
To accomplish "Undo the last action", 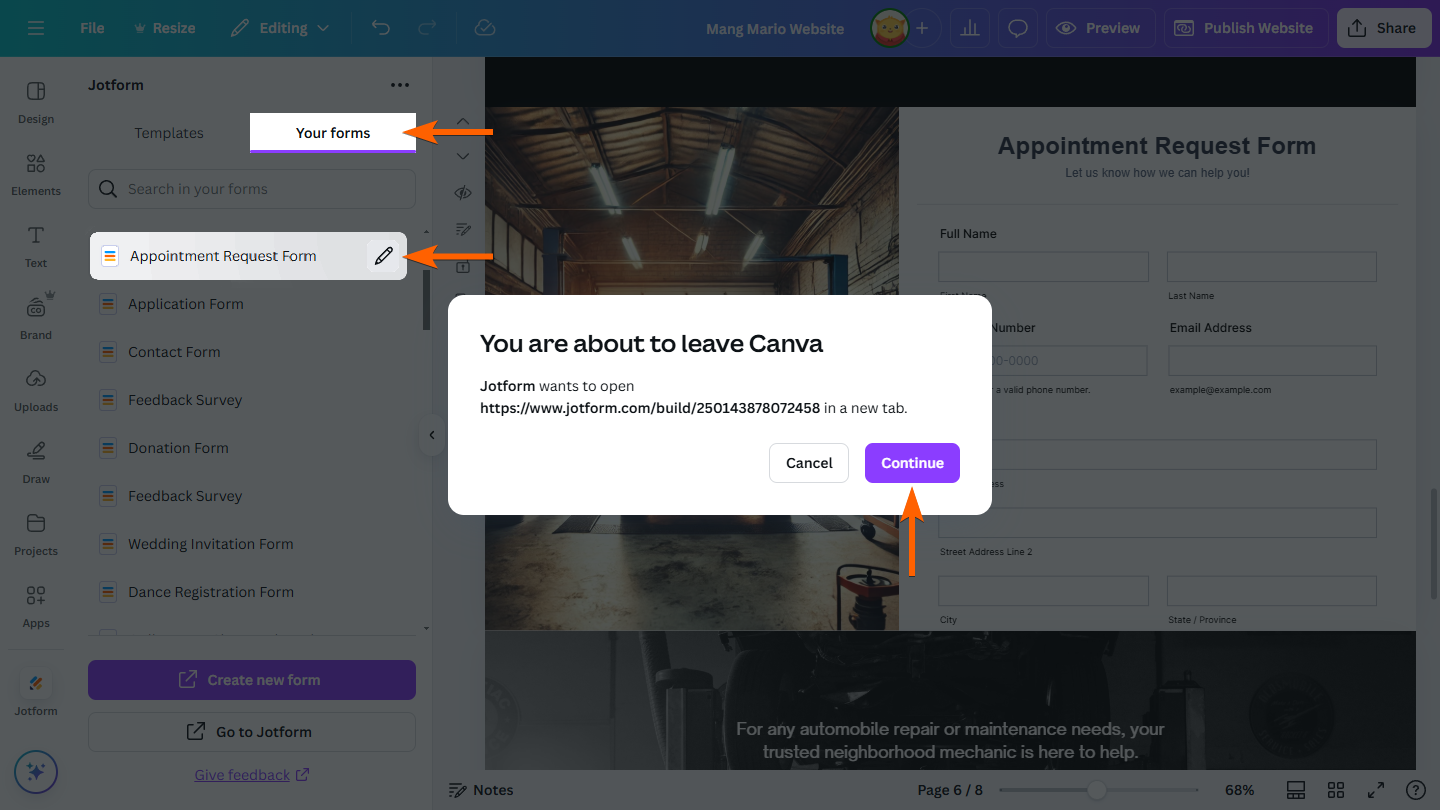I will click(381, 28).
